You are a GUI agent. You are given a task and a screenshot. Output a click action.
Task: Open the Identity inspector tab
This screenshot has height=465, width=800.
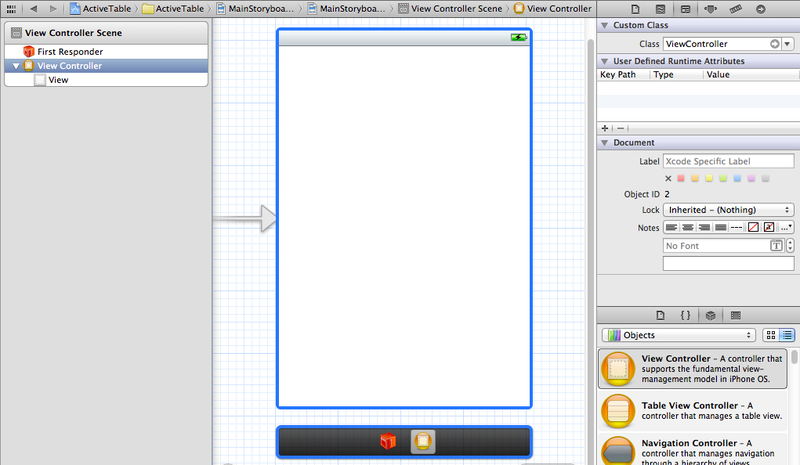[685, 9]
